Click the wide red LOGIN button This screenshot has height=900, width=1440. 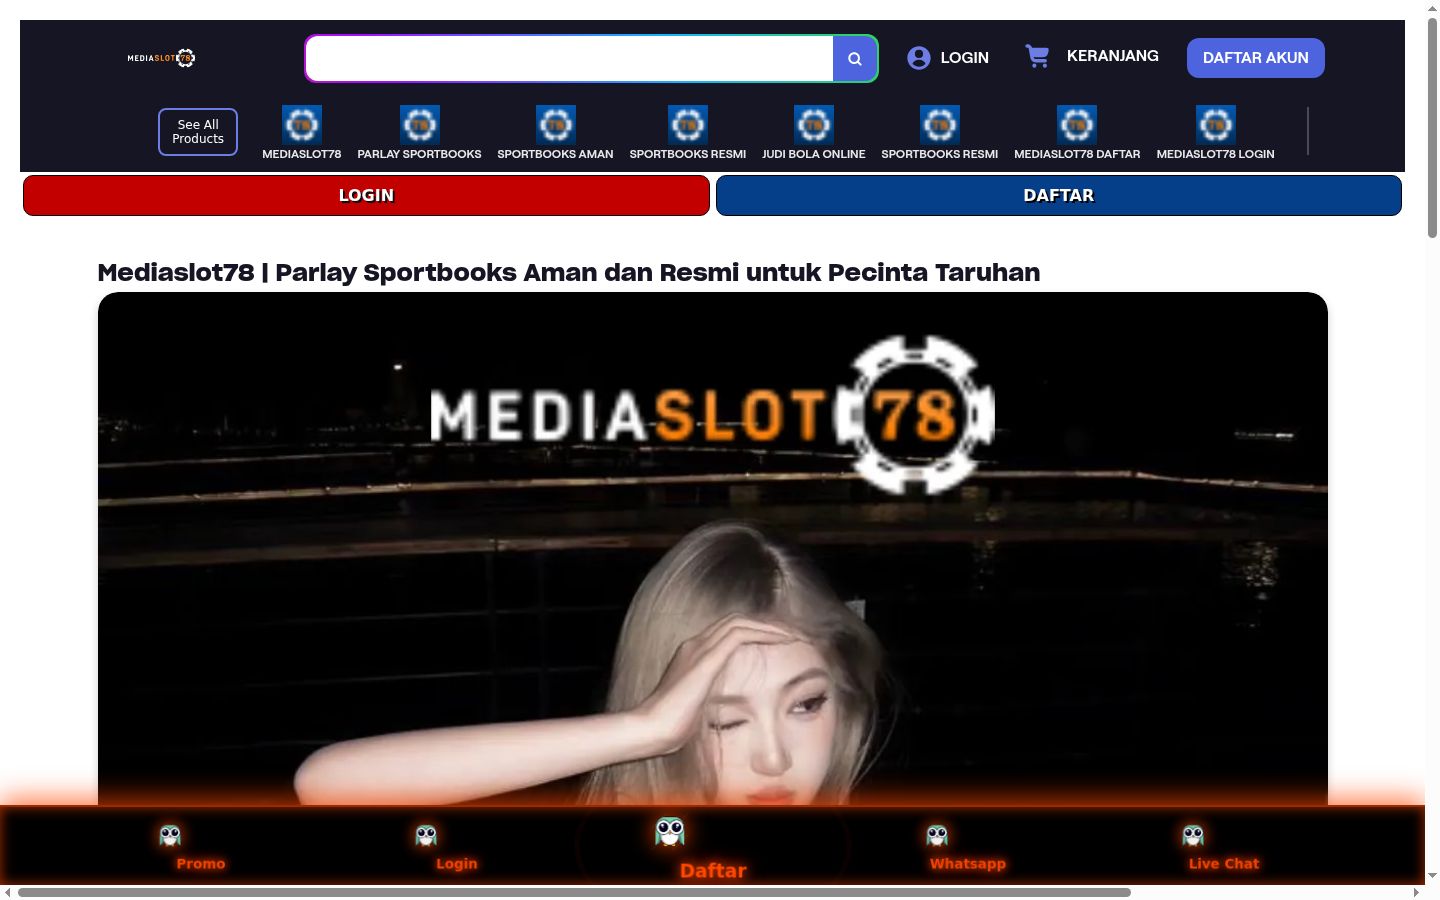366,195
